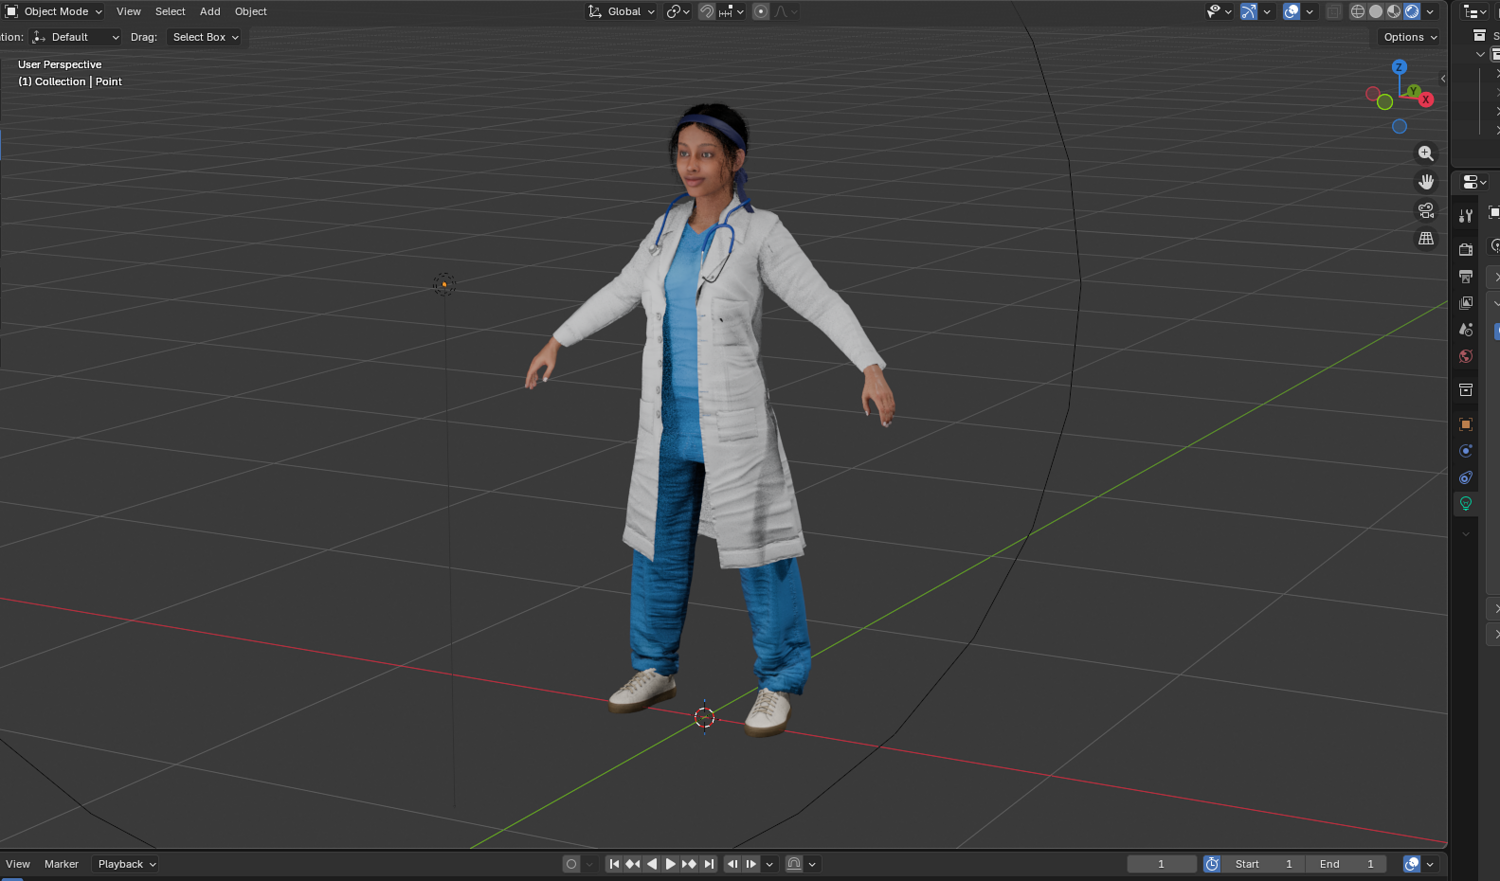
Task: Open the gizmo options dropdown arrow
Action: pyautogui.click(x=1267, y=11)
